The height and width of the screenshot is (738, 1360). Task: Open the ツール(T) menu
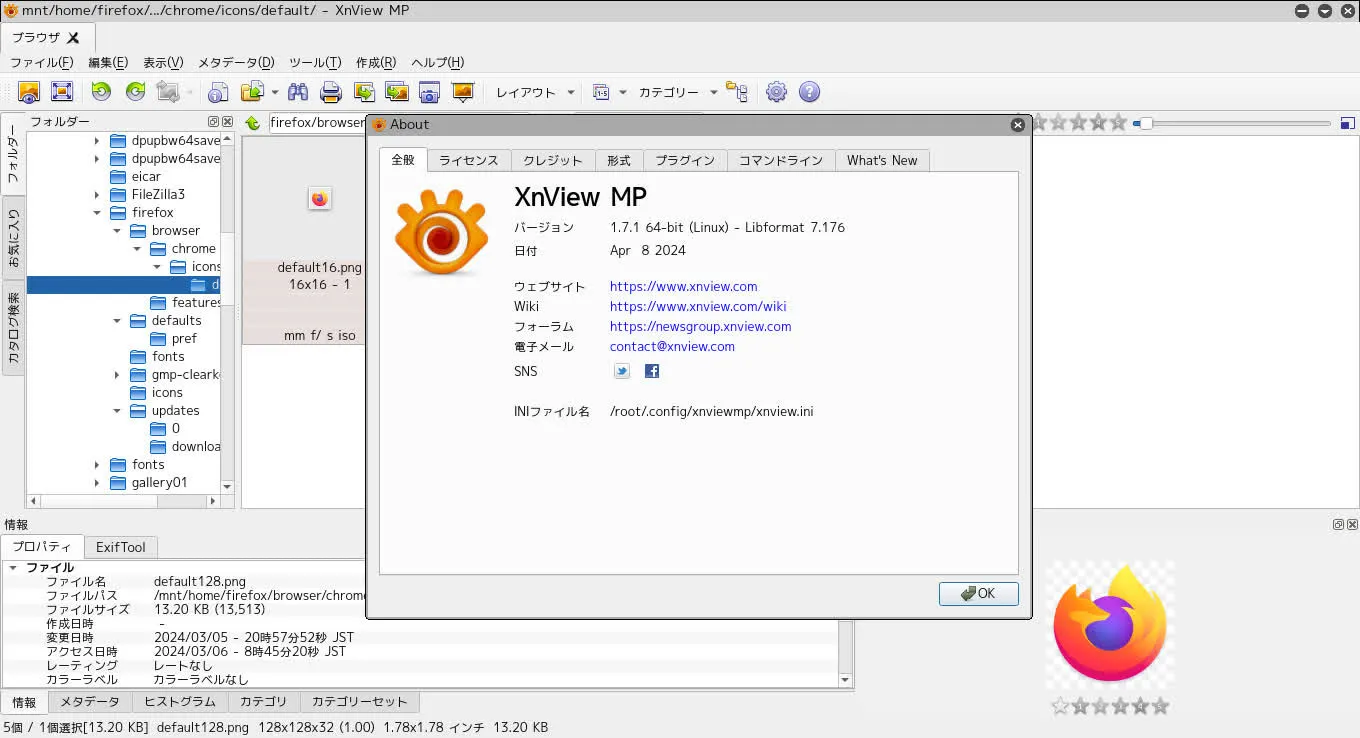pos(315,62)
